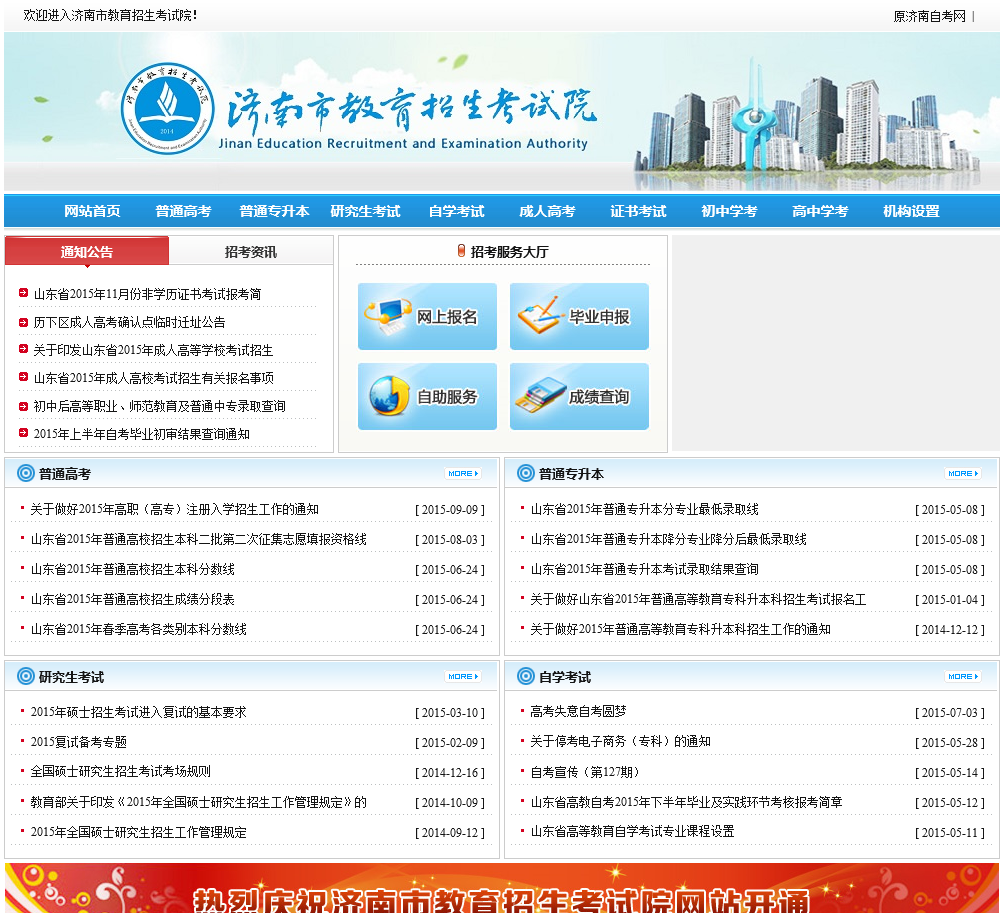Viewport: 1004px width, 913px height.
Task: Open 关于做好山东省2015年普通高等教育专科升本科招生考试报名工
Action: coord(698,599)
